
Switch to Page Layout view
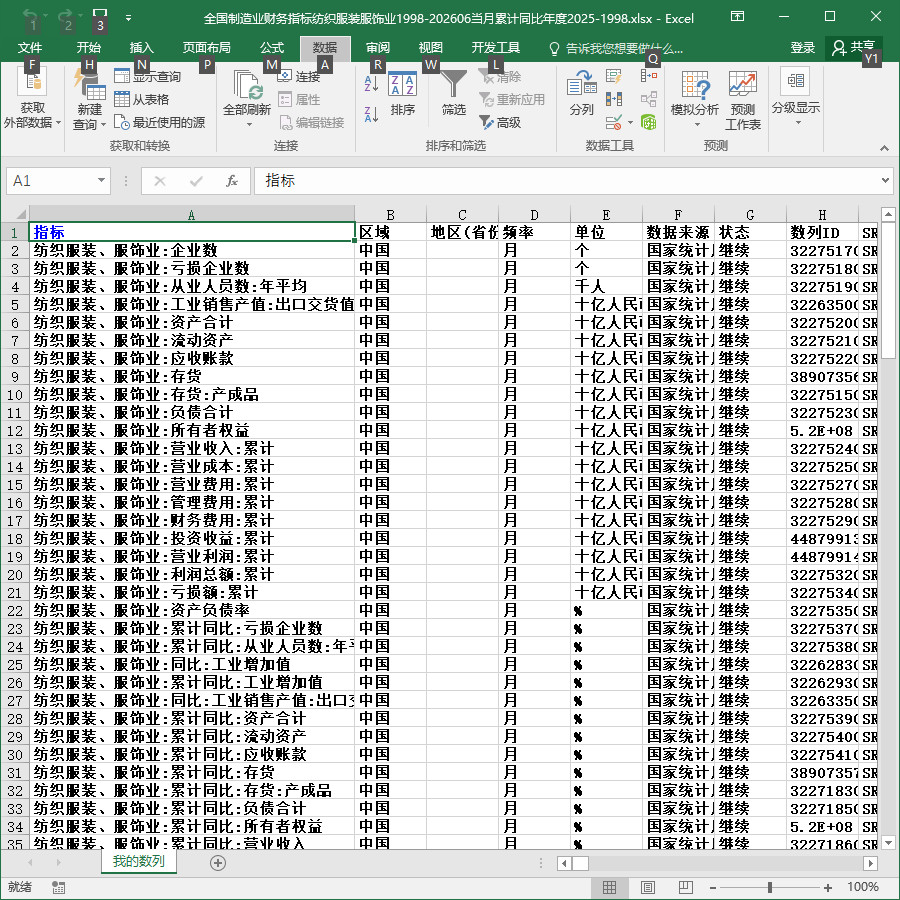click(x=647, y=887)
